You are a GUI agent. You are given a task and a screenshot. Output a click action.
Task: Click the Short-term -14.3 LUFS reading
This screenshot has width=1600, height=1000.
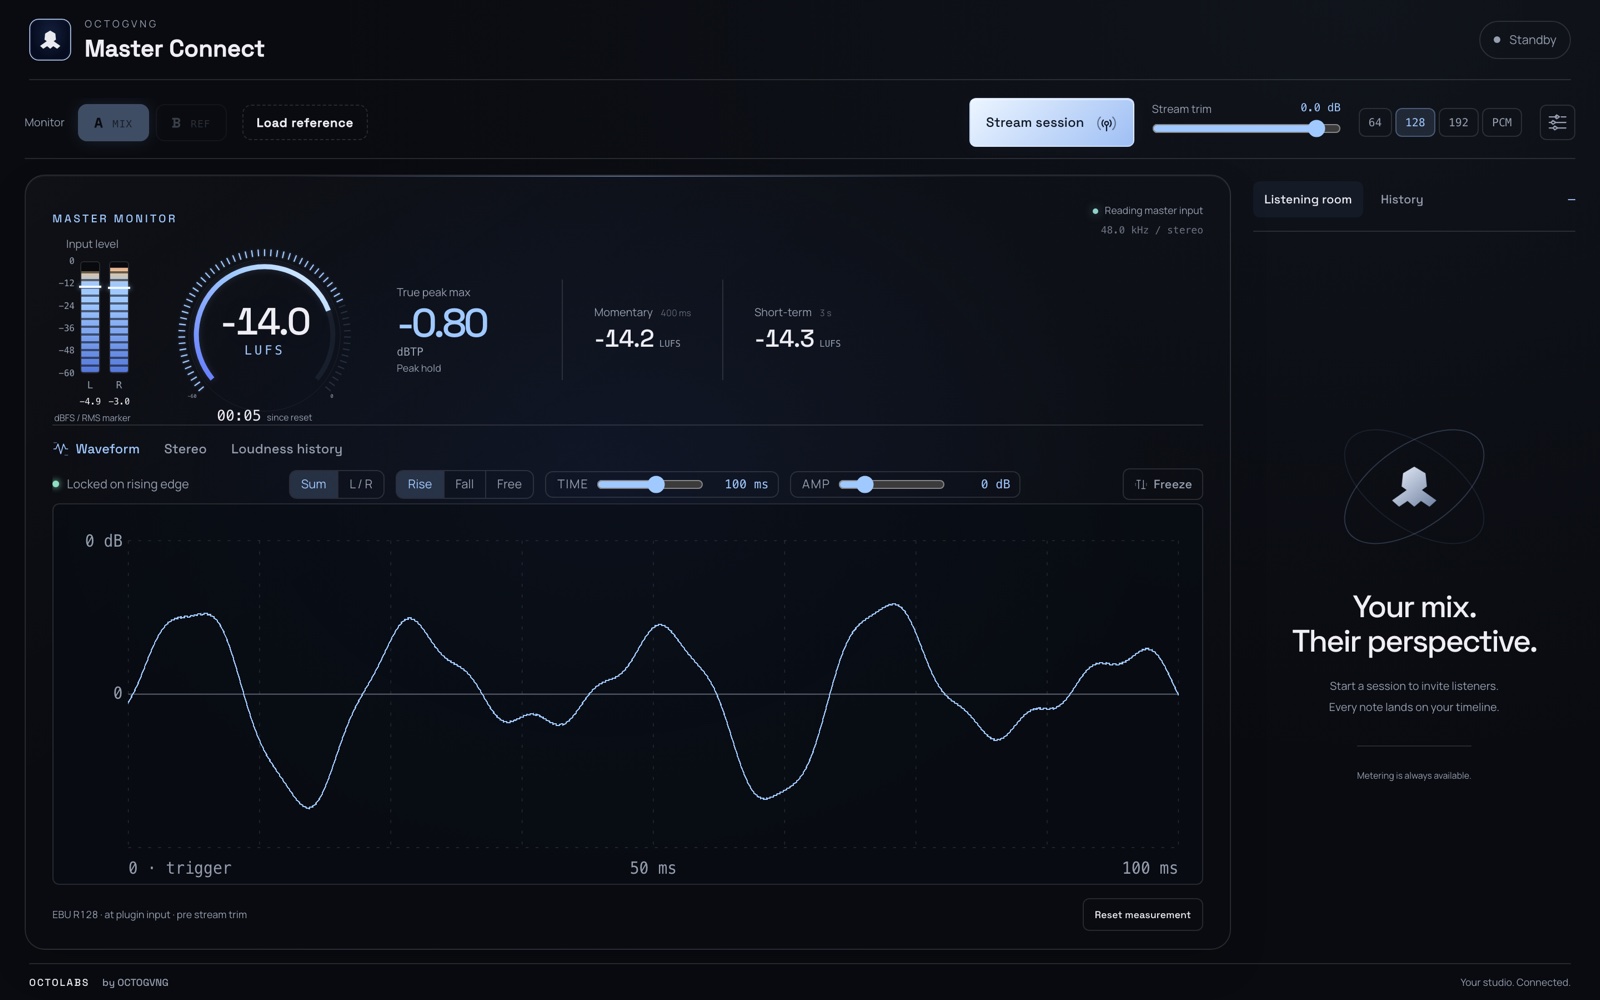[x=797, y=339]
